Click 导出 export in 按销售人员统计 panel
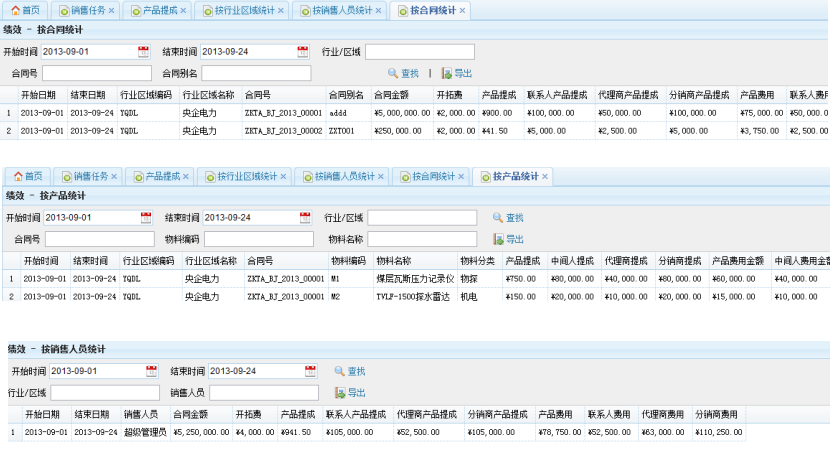This screenshot has height=465, width=831. click(x=350, y=393)
